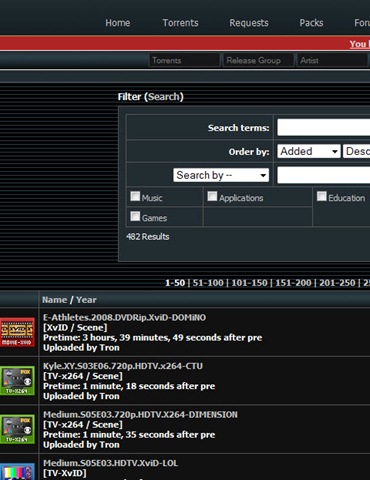Screen dimensions: 370x480
Task: Click '[TV-XviD]' tag text
Action: click(65, 473)
